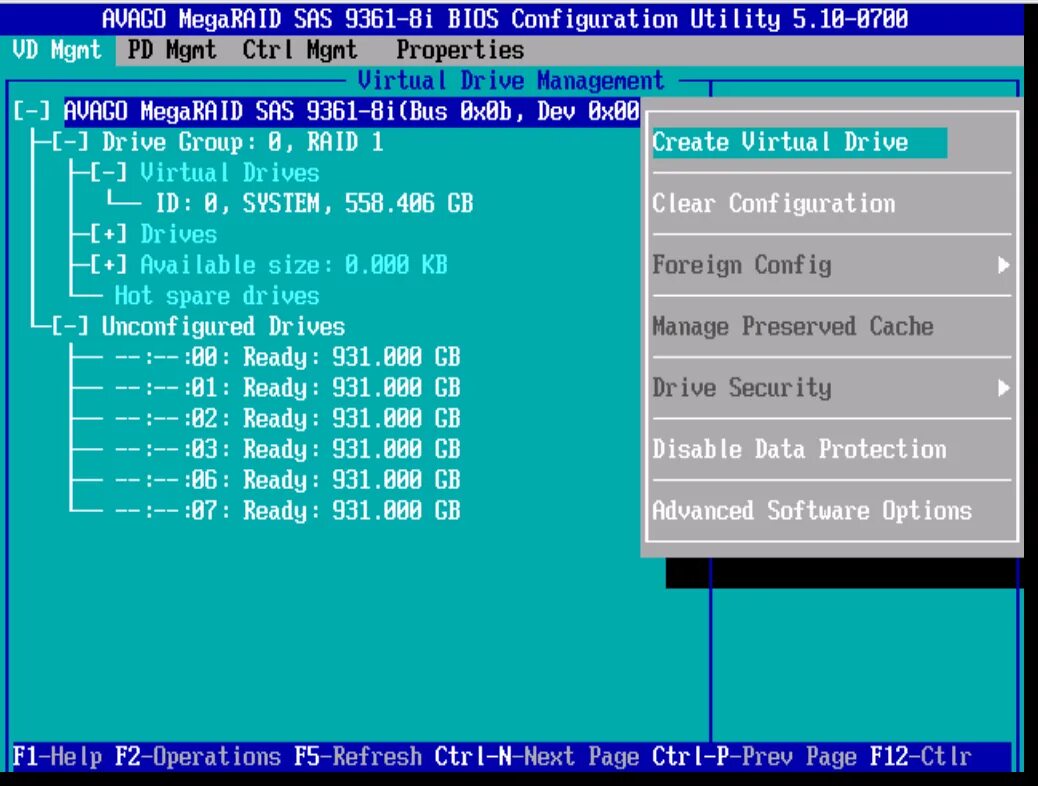
Task: Click the Foreign Config submenu arrow
Action: click(x=1004, y=265)
